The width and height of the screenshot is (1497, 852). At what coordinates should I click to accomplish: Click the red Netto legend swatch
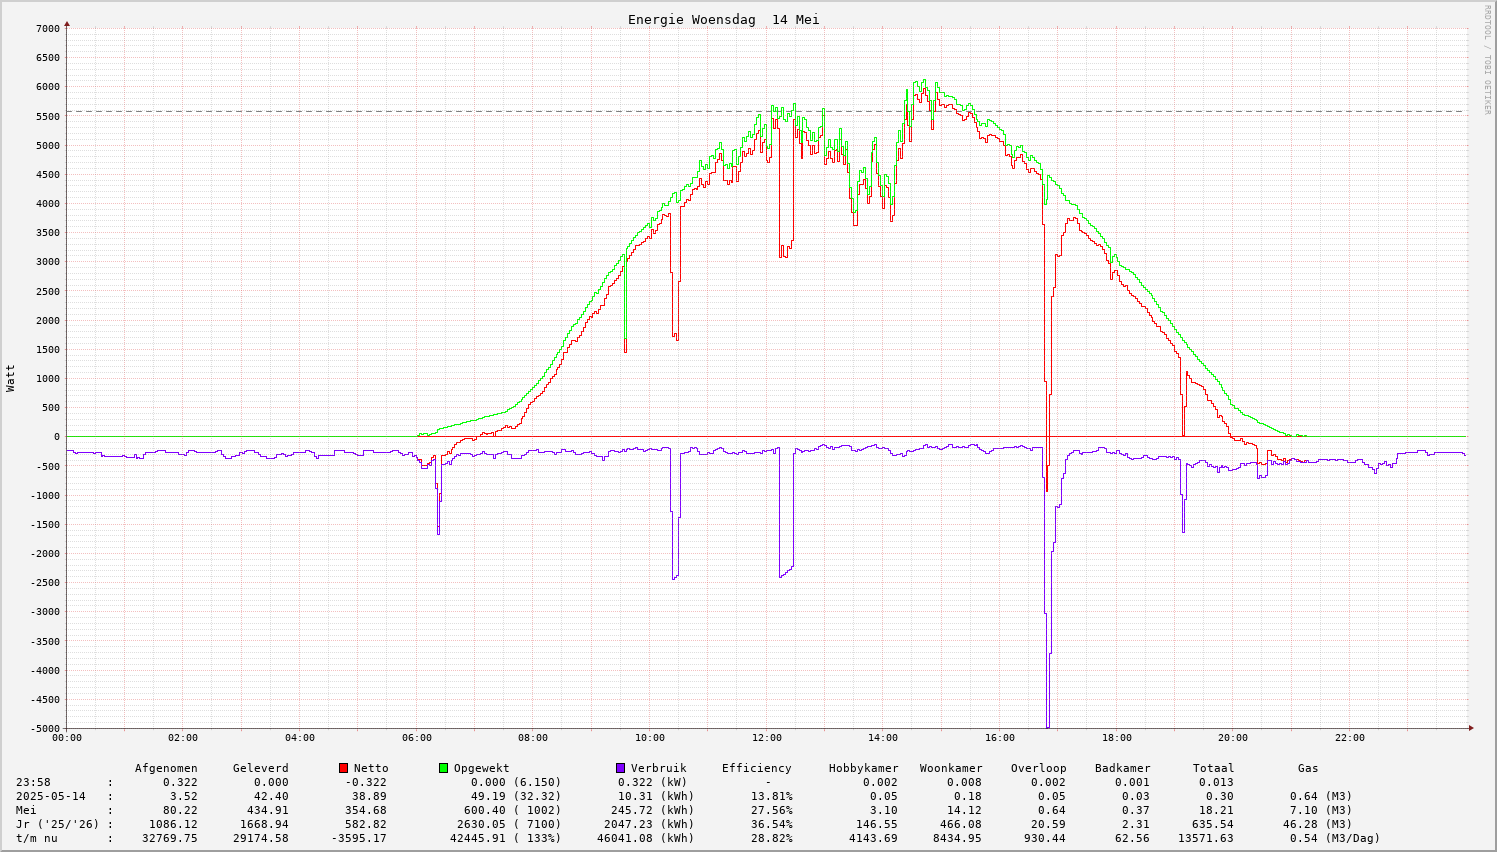[x=344, y=768]
